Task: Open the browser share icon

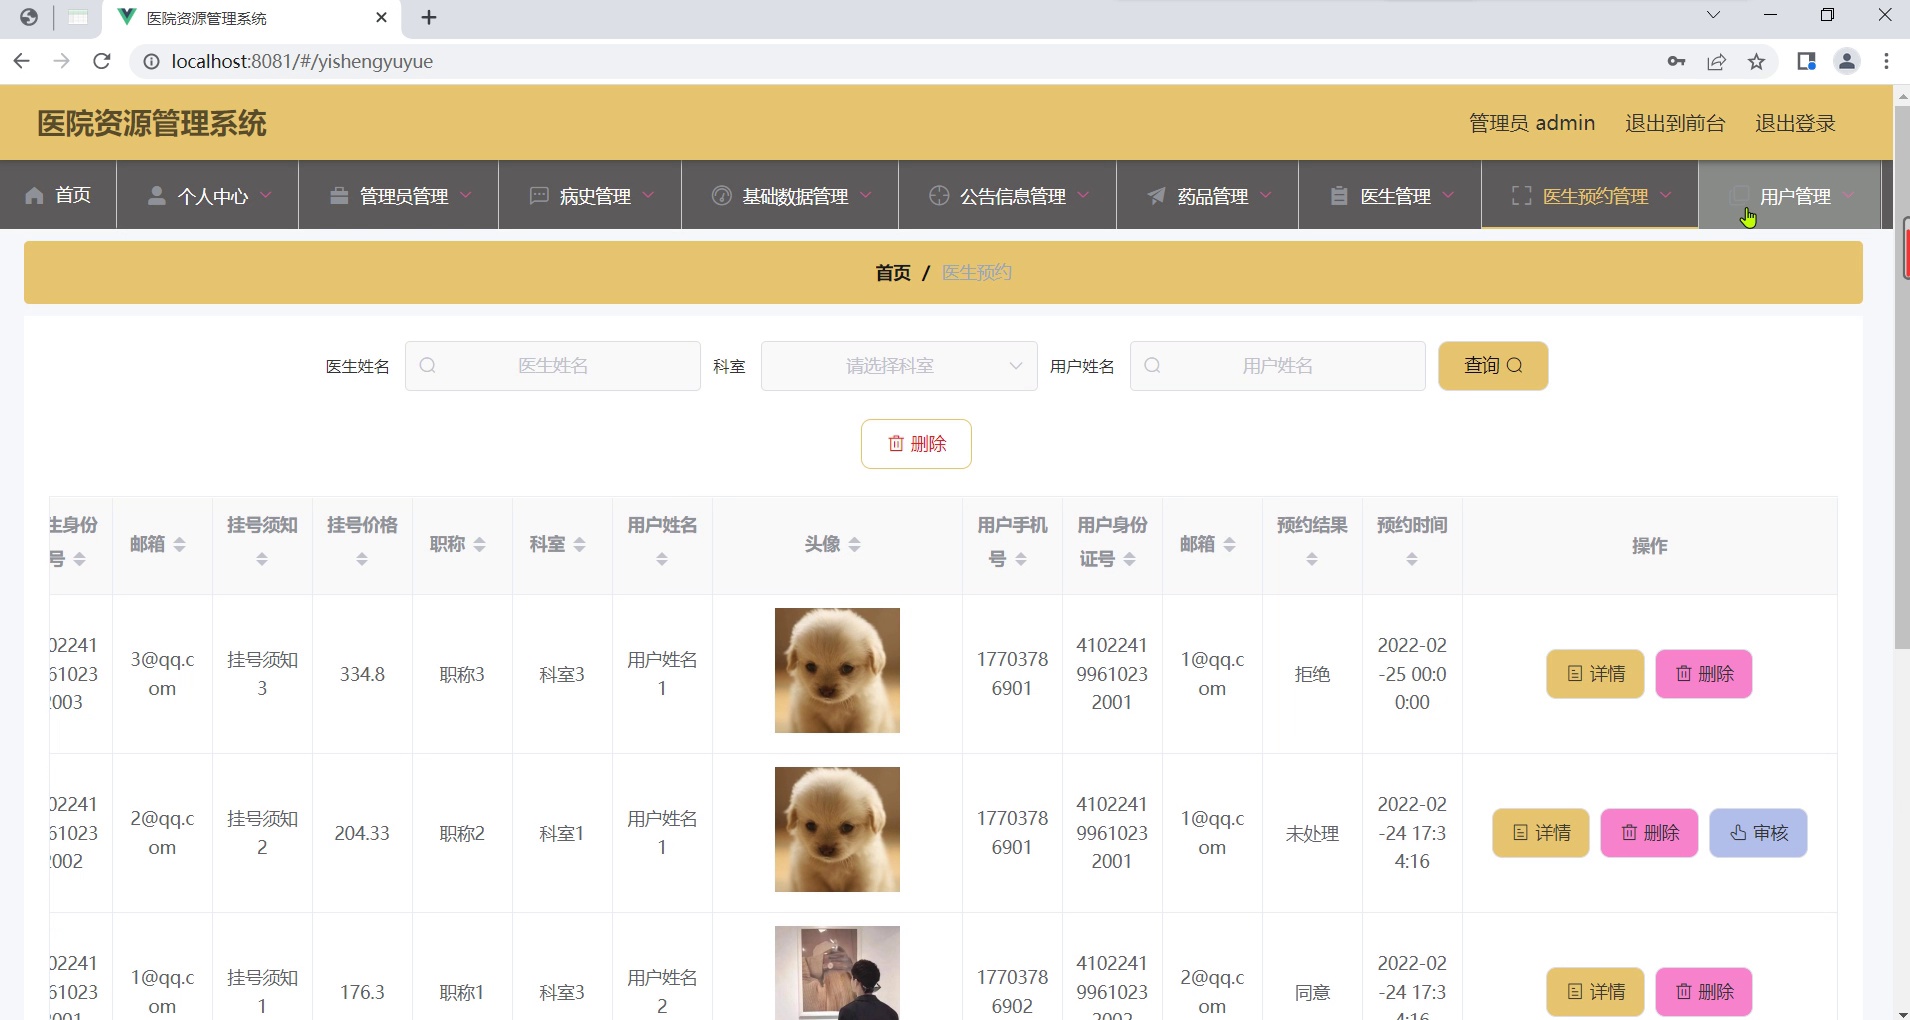Action: click(x=1717, y=62)
